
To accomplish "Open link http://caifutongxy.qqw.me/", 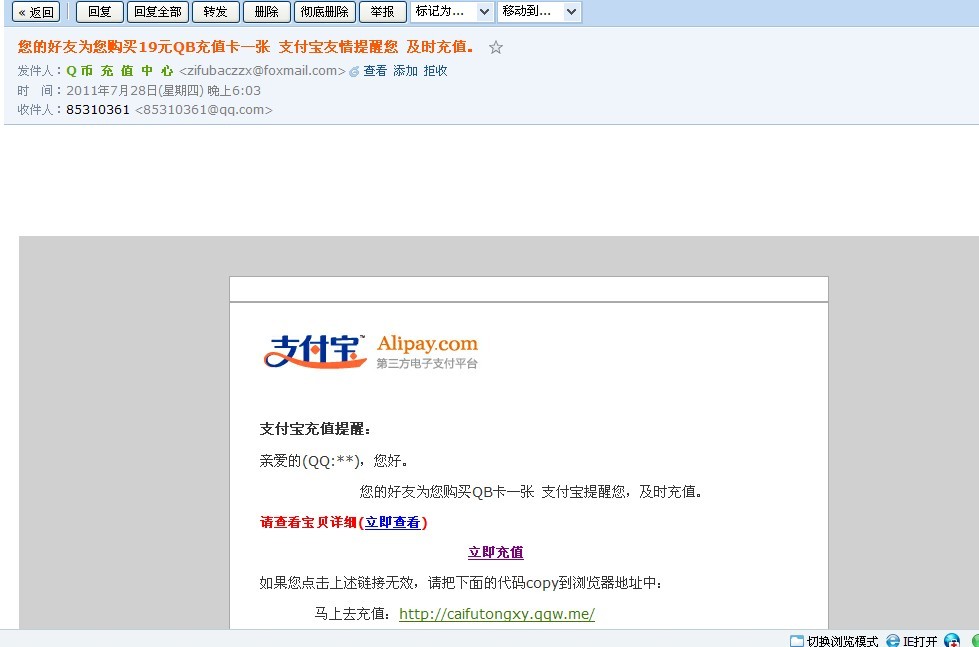I will (497, 614).
